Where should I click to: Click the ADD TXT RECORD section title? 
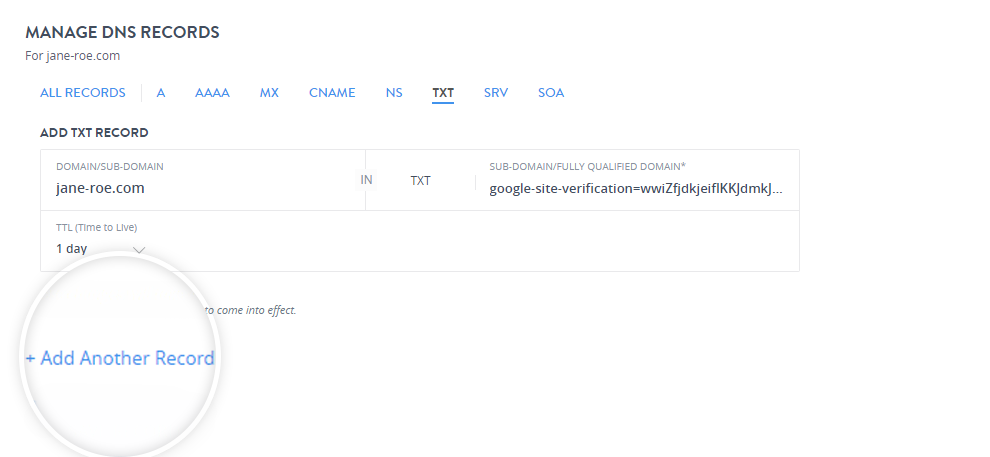click(x=94, y=132)
